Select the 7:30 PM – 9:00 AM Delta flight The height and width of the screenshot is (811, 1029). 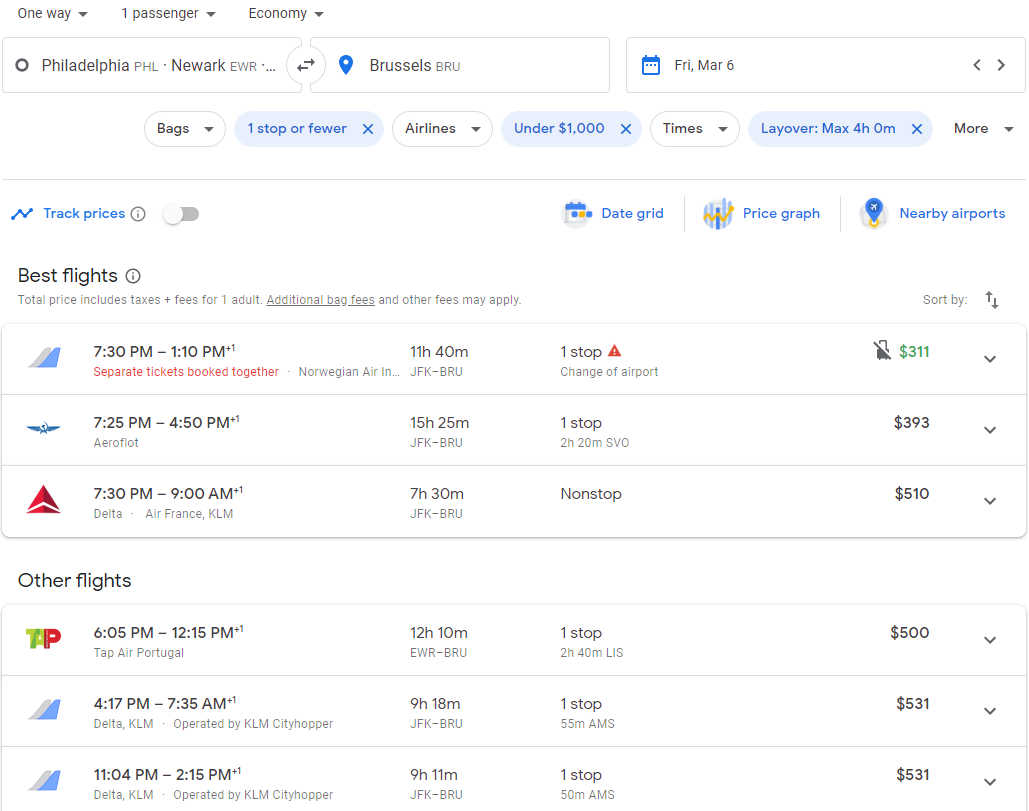(514, 501)
